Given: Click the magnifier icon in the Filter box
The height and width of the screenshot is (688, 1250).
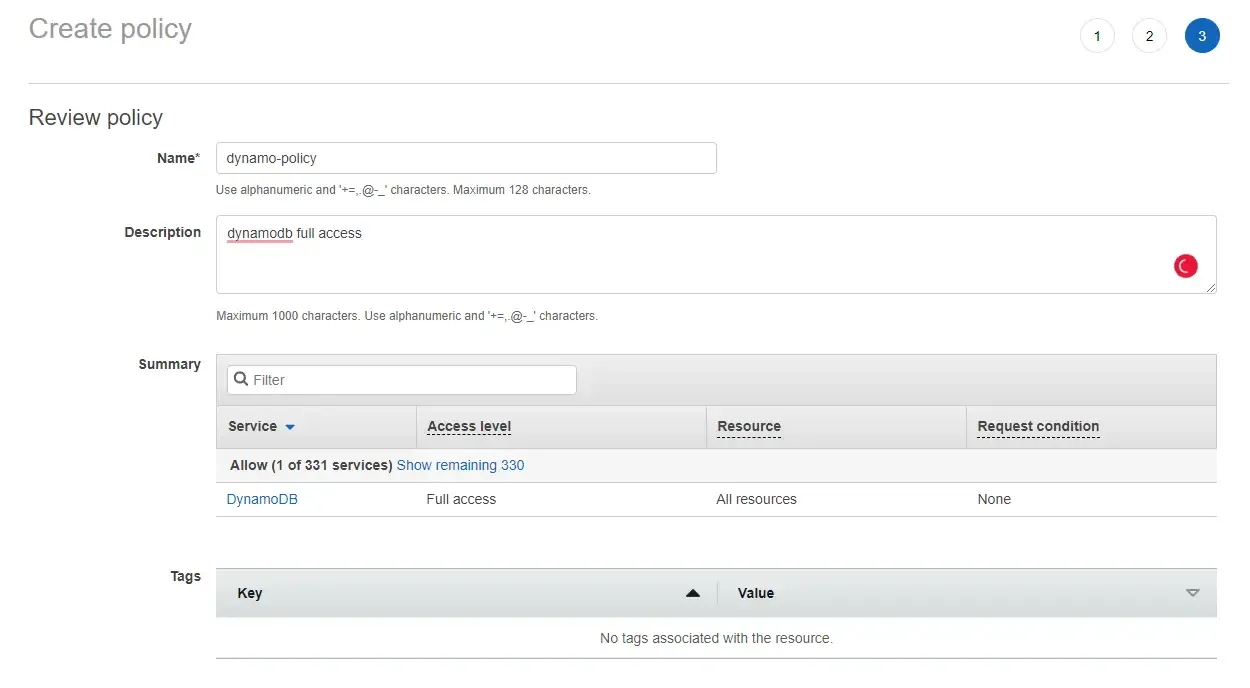Looking at the screenshot, I should [240, 380].
